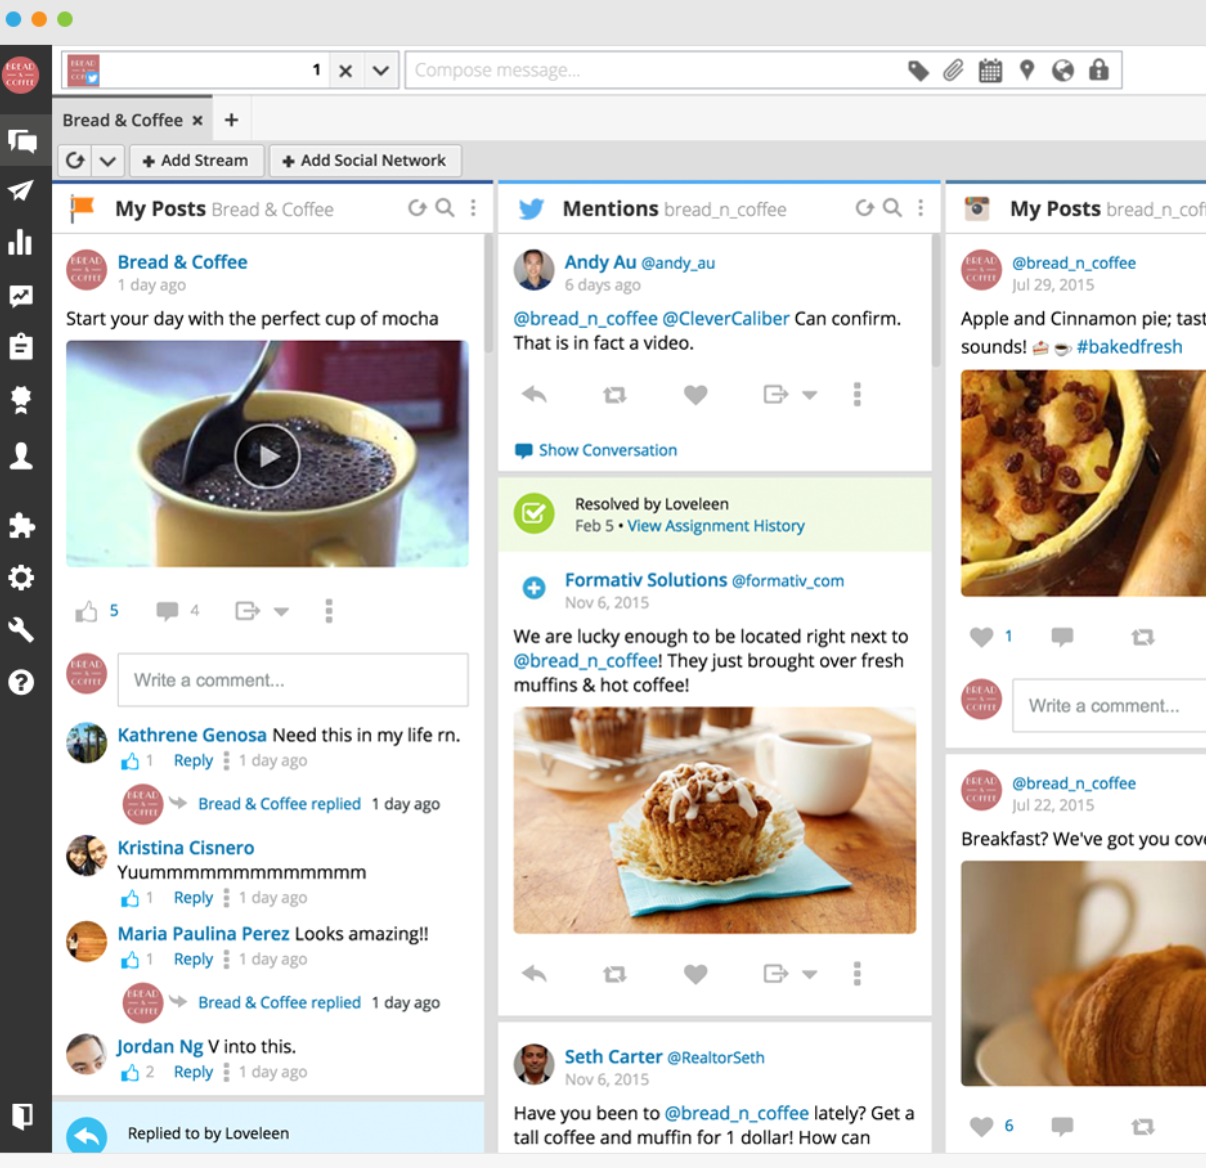Refresh the My Posts Bread & Coffee stream

pyautogui.click(x=417, y=208)
